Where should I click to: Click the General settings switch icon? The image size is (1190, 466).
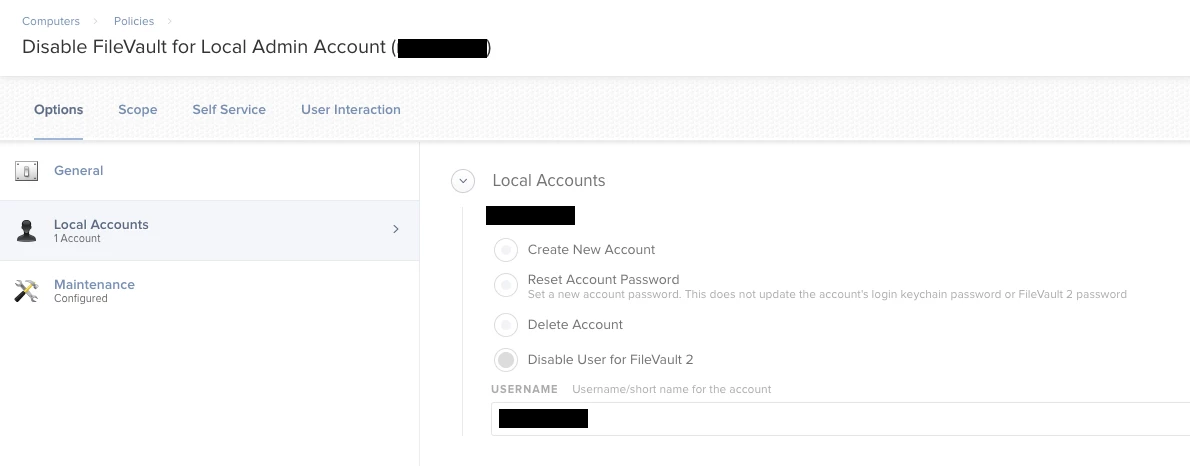[27, 171]
